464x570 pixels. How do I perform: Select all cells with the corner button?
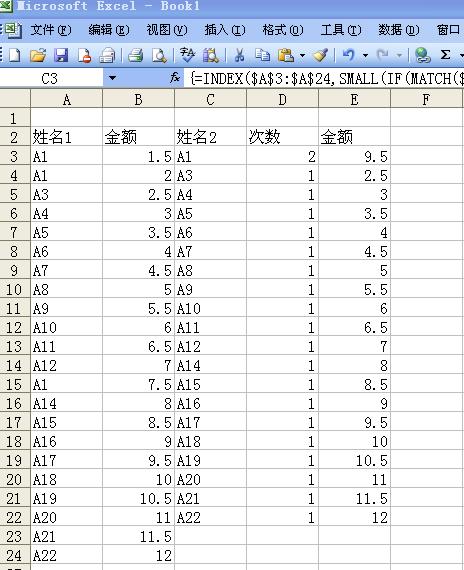click(x=15, y=99)
